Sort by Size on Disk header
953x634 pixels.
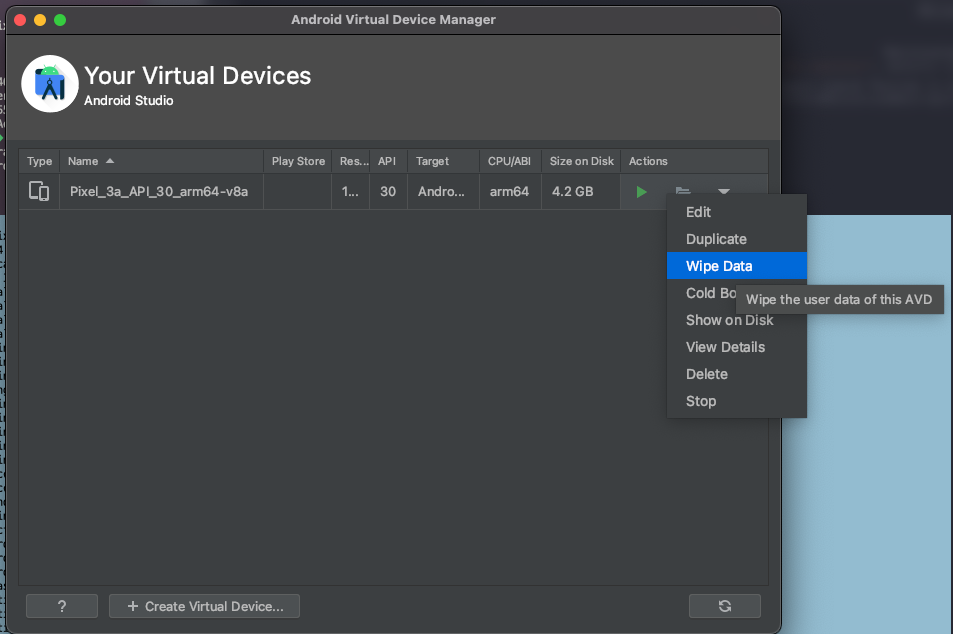point(581,161)
